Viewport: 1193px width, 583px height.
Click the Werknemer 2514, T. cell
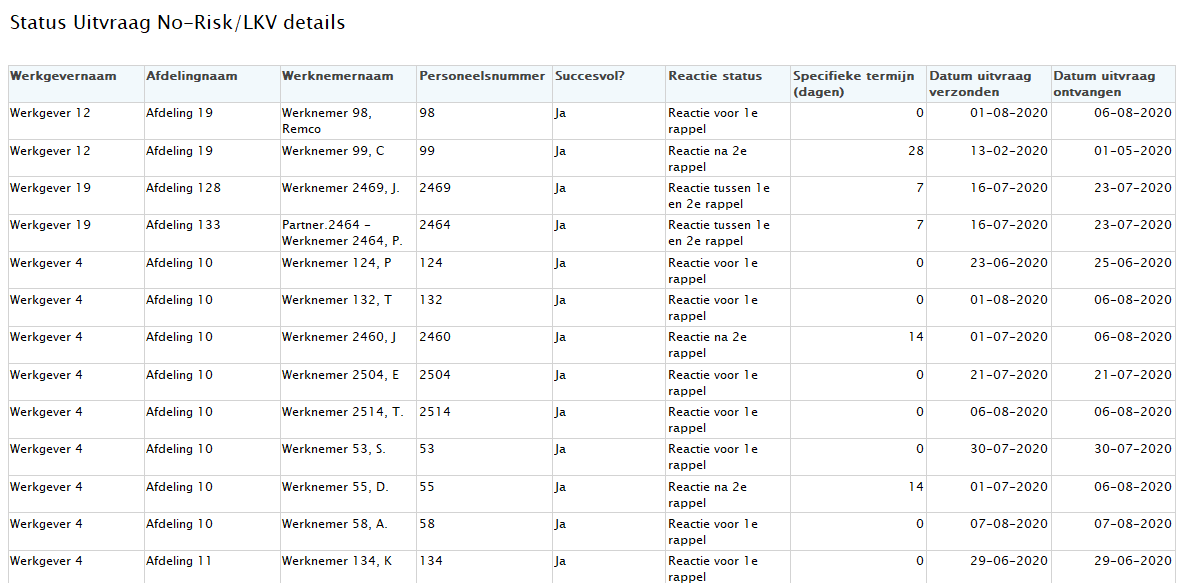[x=342, y=412]
